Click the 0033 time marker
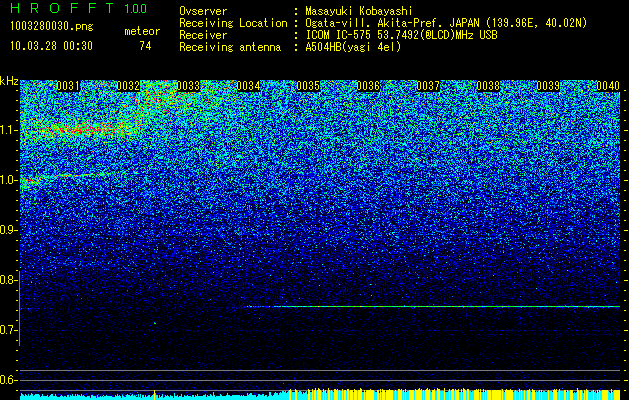This screenshot has height=400, width=629. click(188, 86)
